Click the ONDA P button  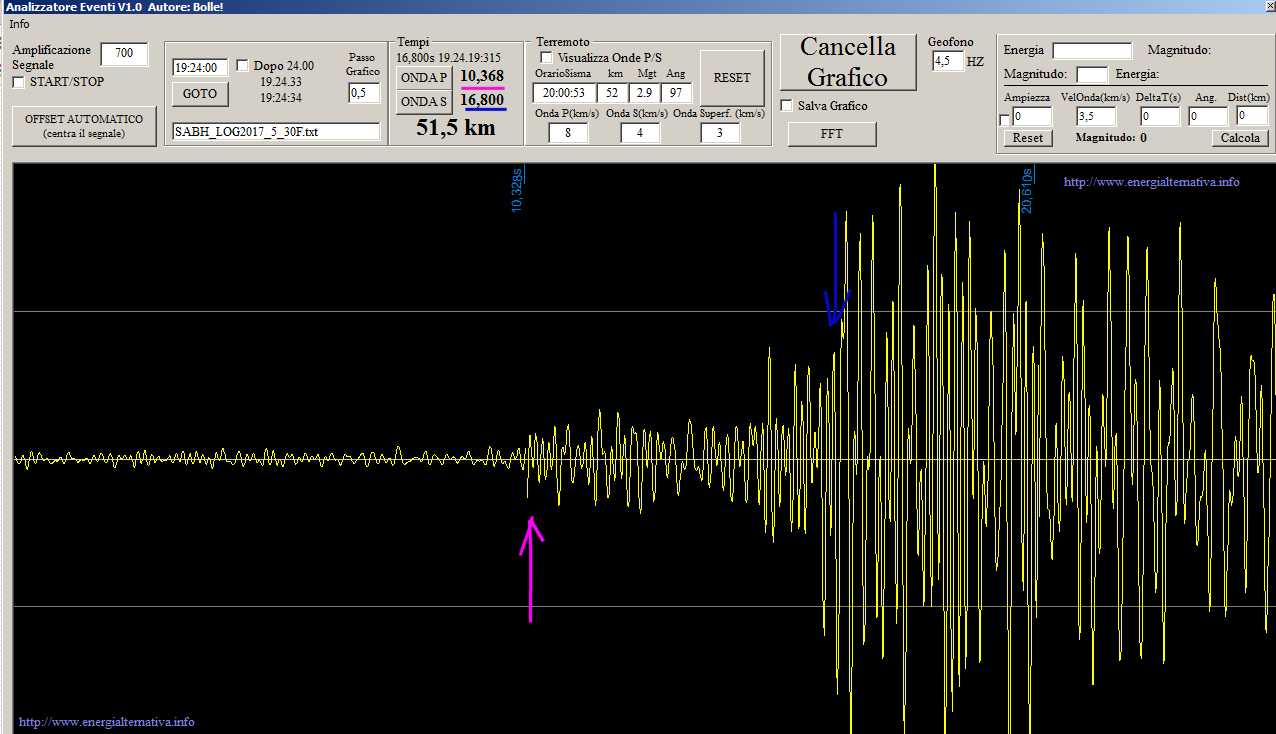pos(424,78)
